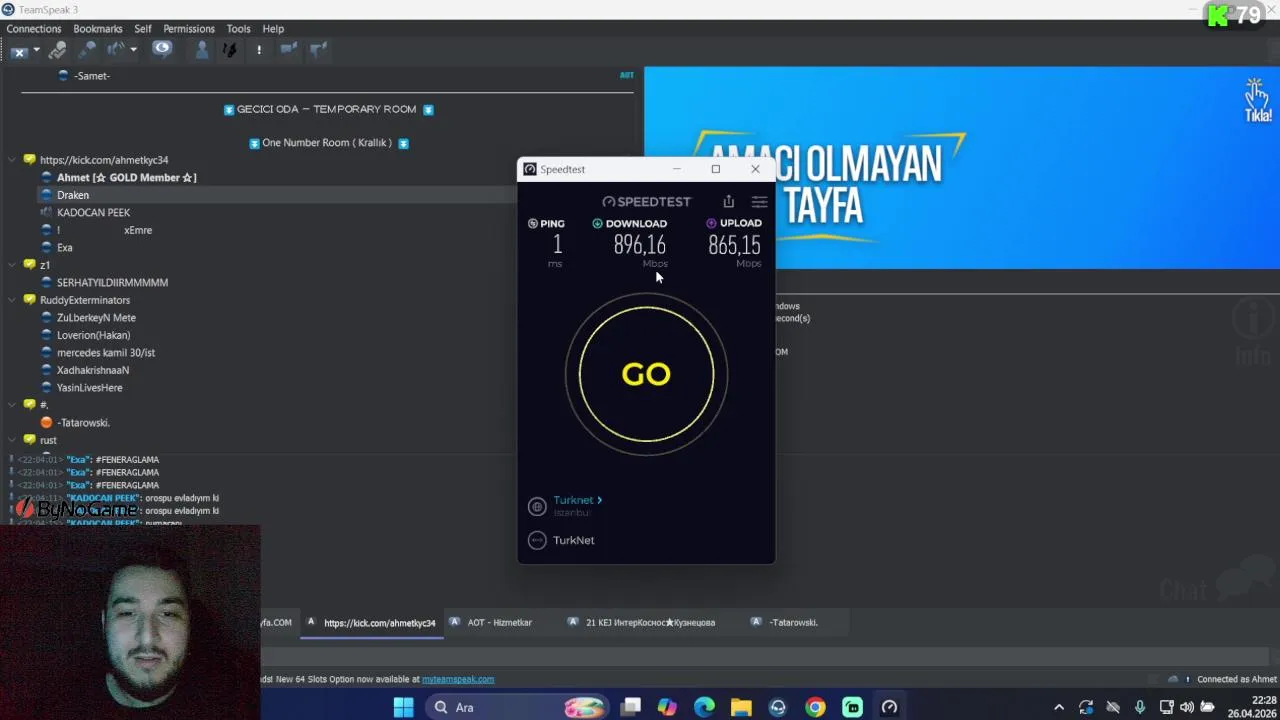This screenshot has height=720, width=1280.
Task: Select user SERHATYILDIIRMMMMM
Action: click(112, 283)
